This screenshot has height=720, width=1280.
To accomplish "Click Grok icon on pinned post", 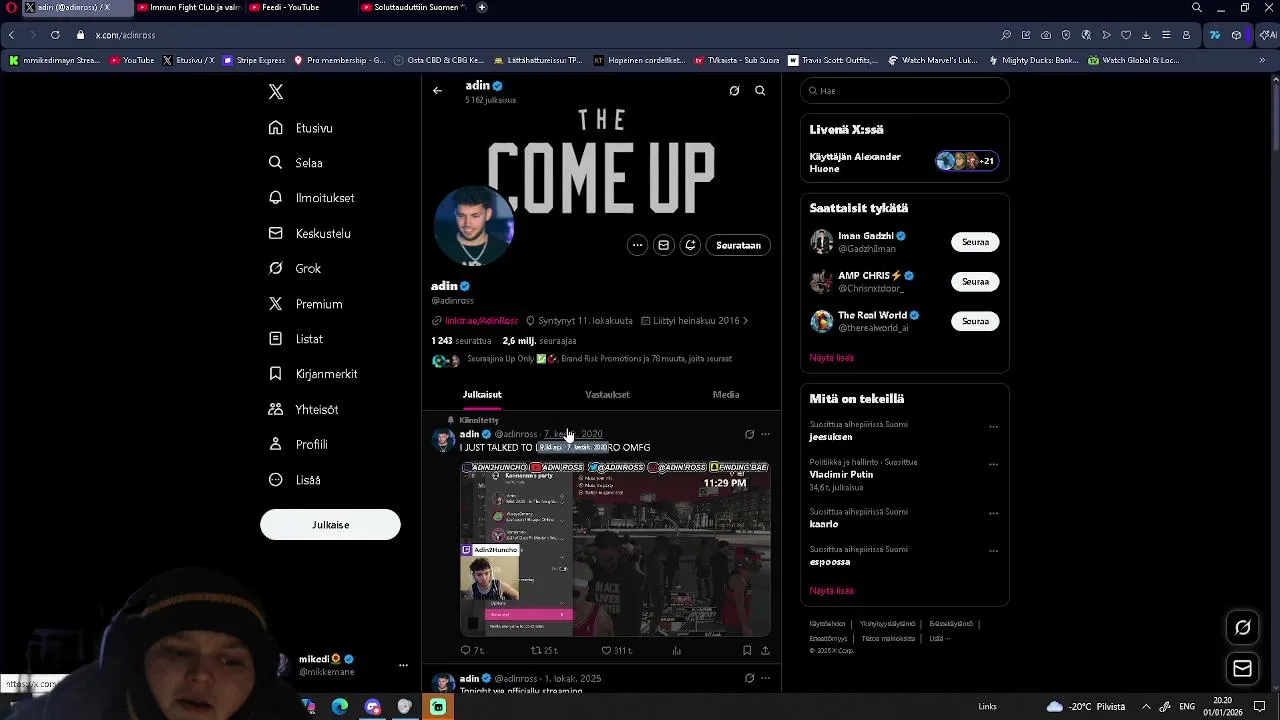I will tap(749, 434).
